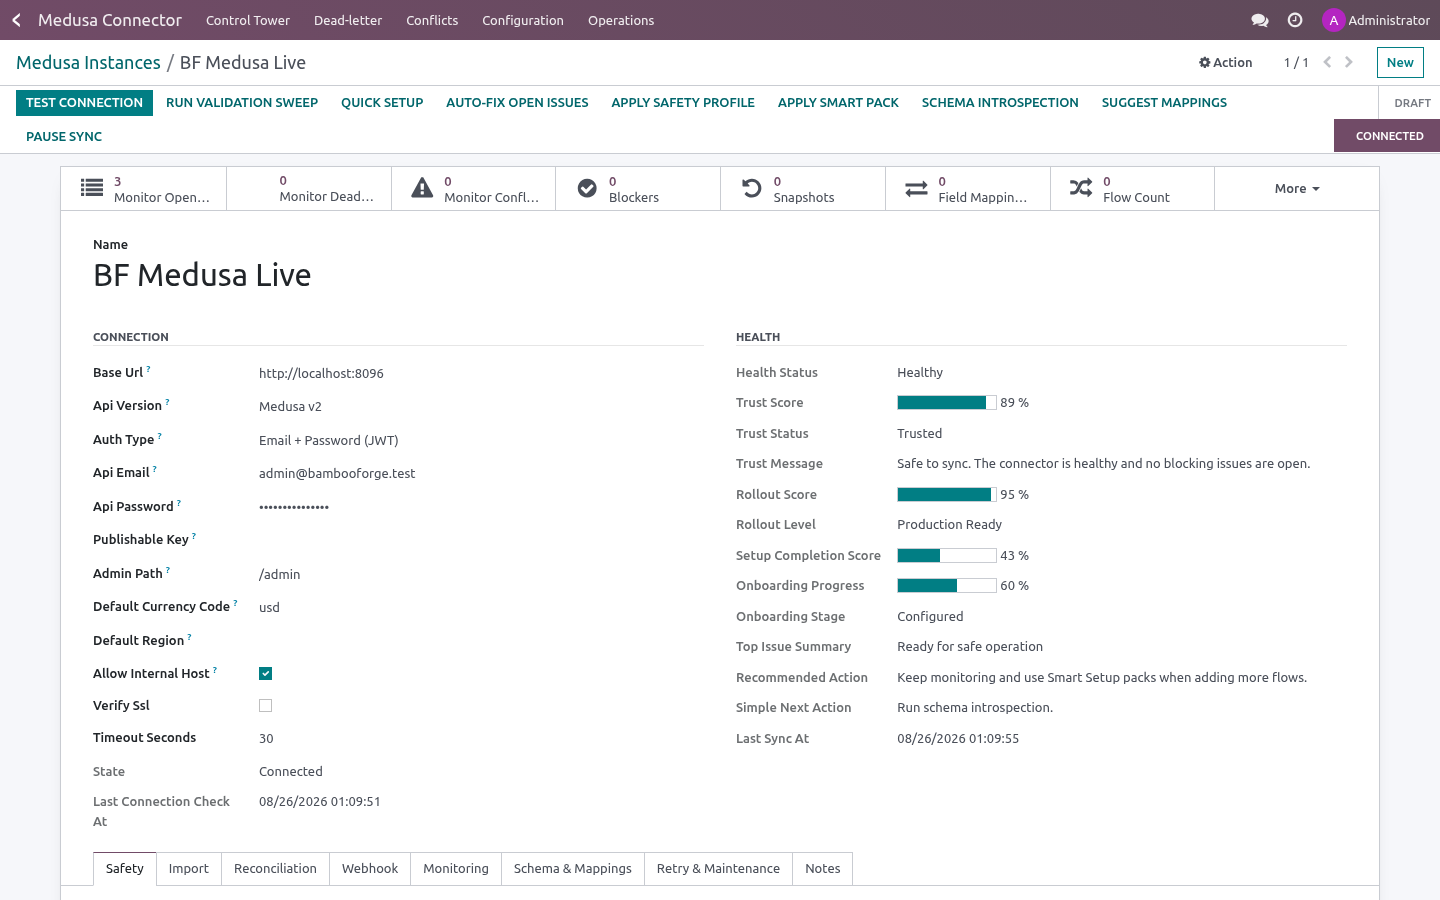Open Blockers check-circle stat button
This screenshot has width=1440, height=900.
tap(638, 189)
